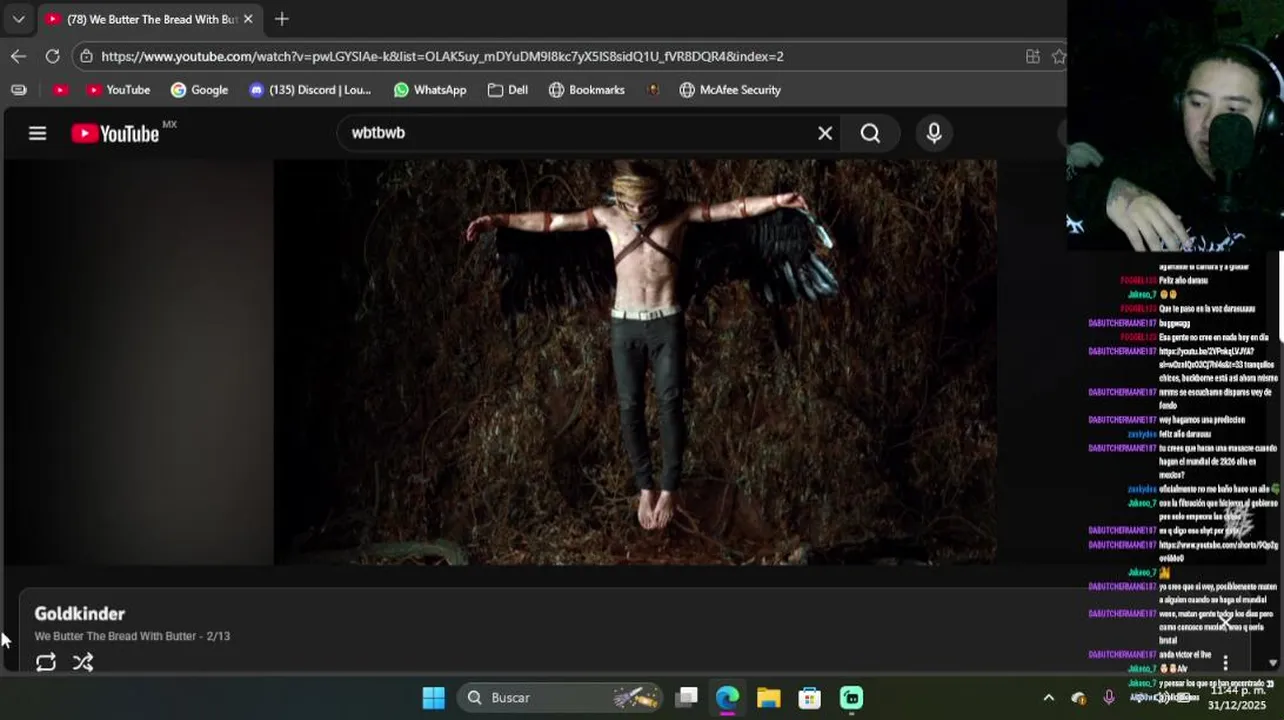
Task: Show hidden system tray icons
Action: [x=1048, y=697]
